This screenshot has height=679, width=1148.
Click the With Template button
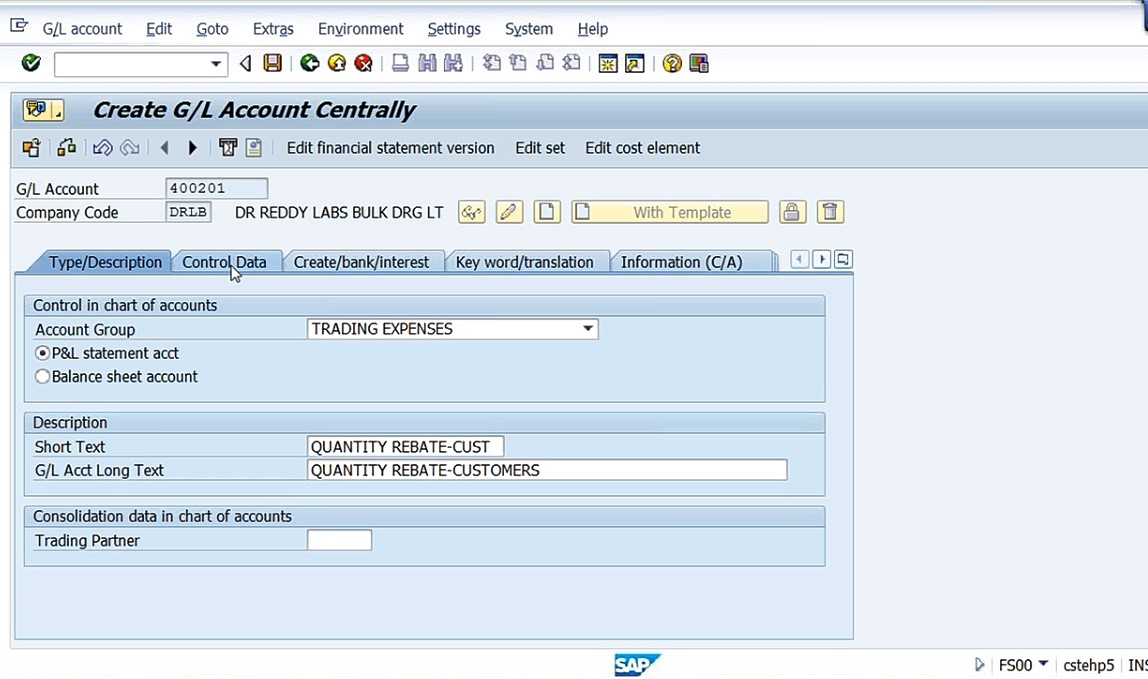(670, 212)
